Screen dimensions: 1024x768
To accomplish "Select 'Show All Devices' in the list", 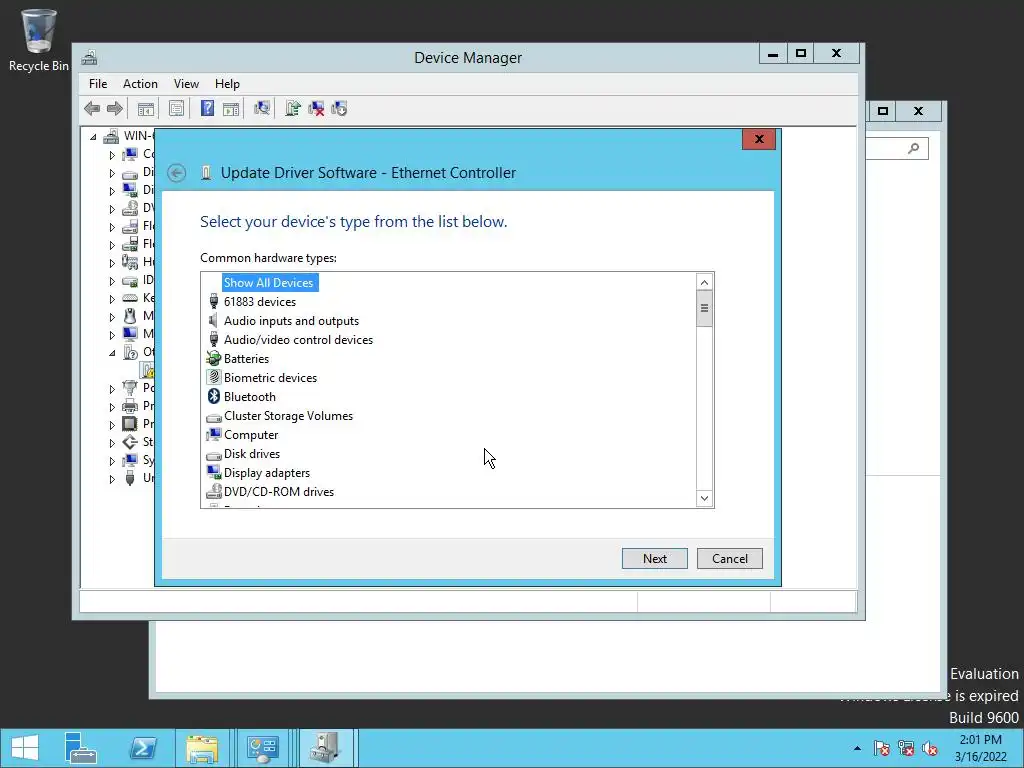I will [268, 283].
